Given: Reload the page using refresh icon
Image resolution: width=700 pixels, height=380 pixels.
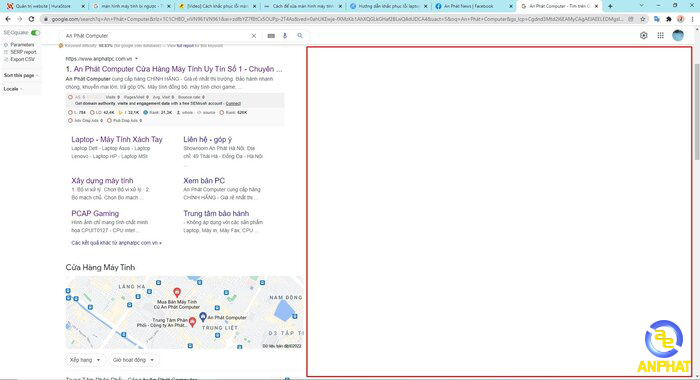Looking at the screenshot, I should pyautogui.click(x=31, y=19).
